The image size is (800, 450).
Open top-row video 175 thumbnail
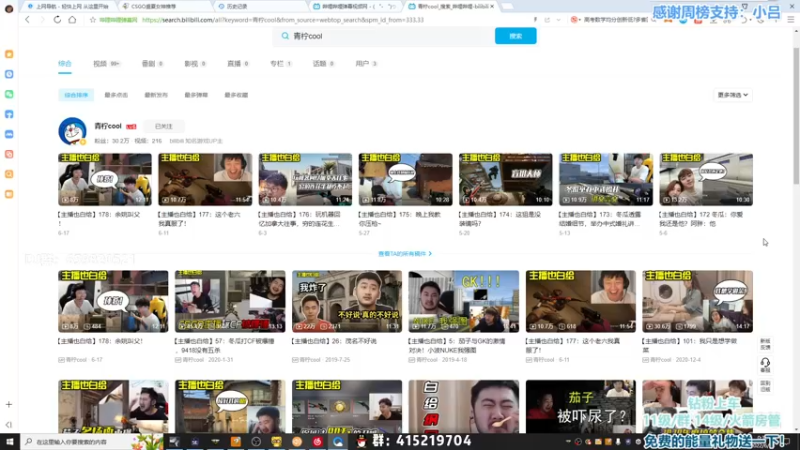pos(405,180)
